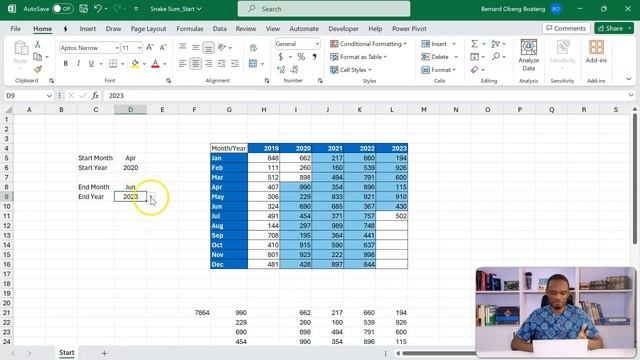
Task: Click the Select All corner triangle
Action: (x=8, y=109)
